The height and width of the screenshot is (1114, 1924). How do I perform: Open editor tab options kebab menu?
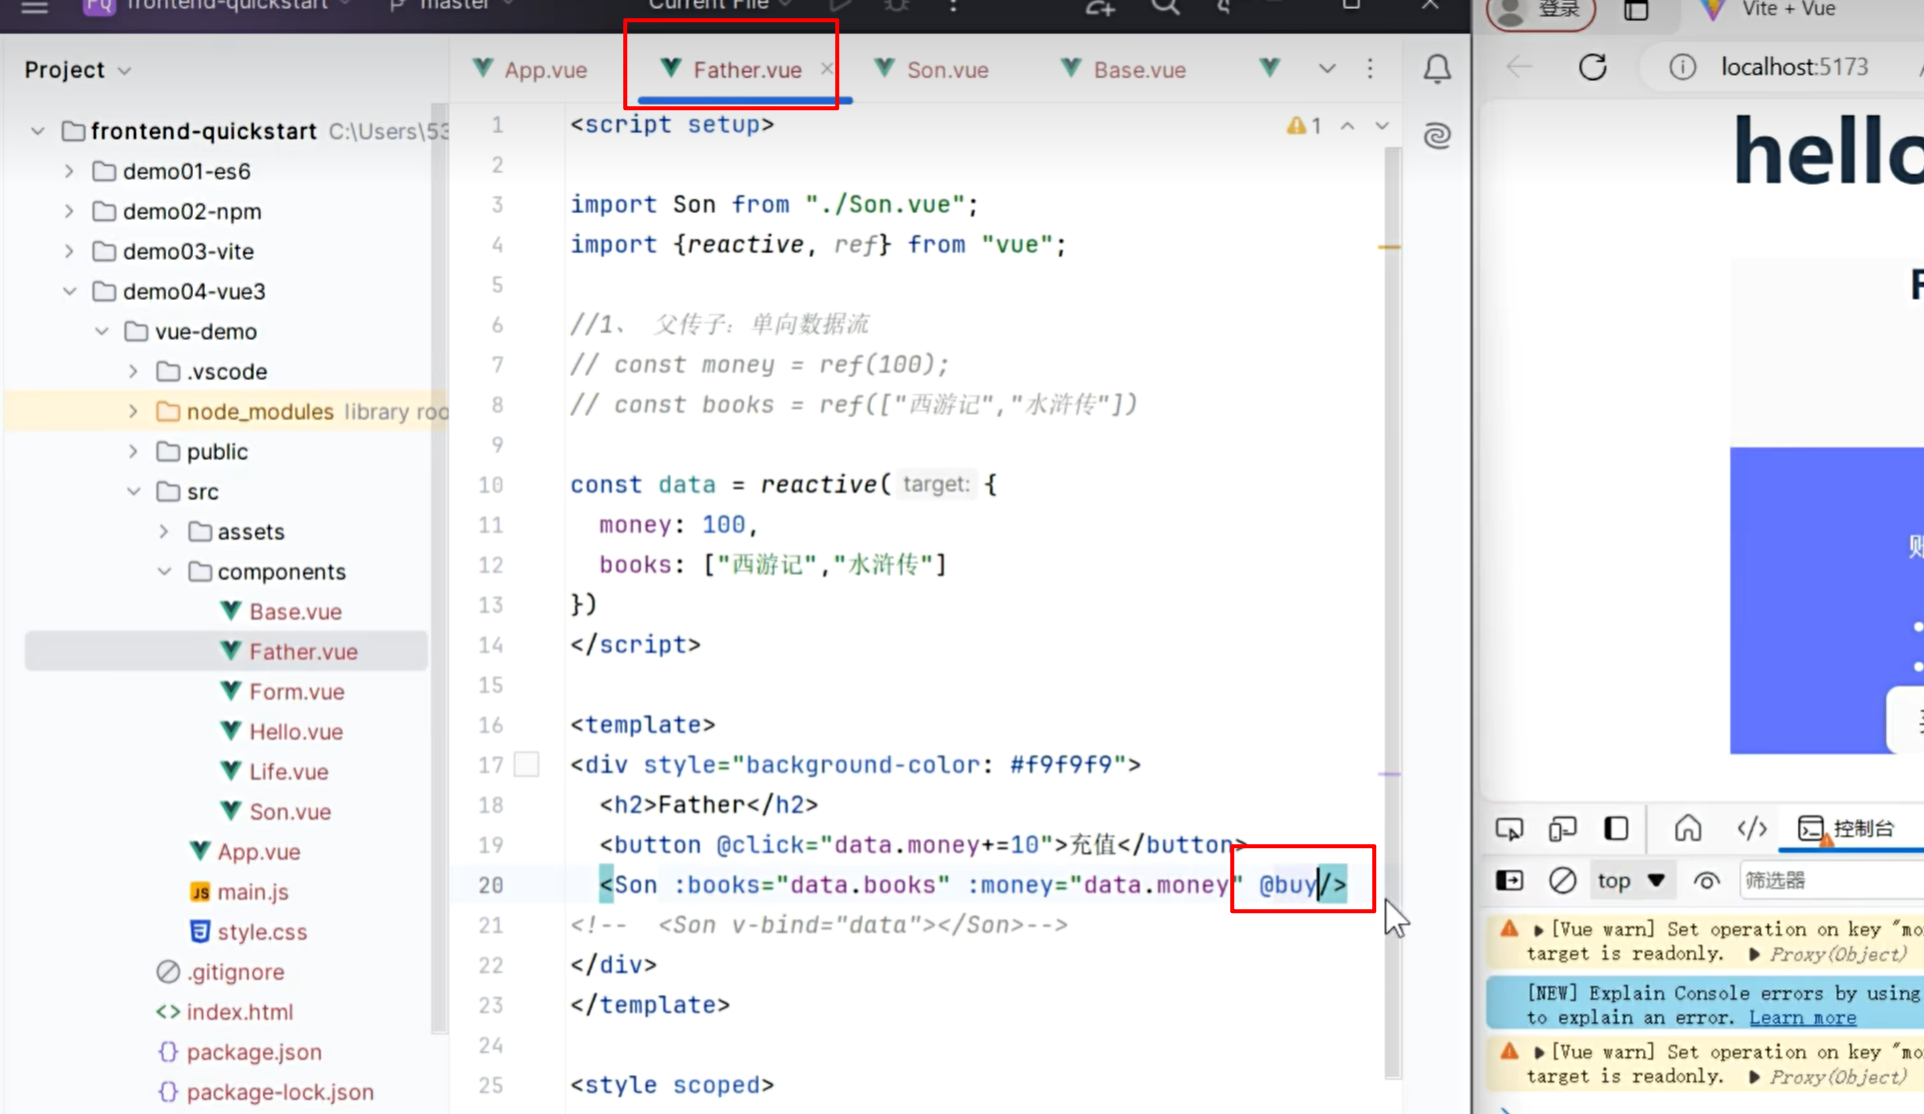tap(1370, 69)
